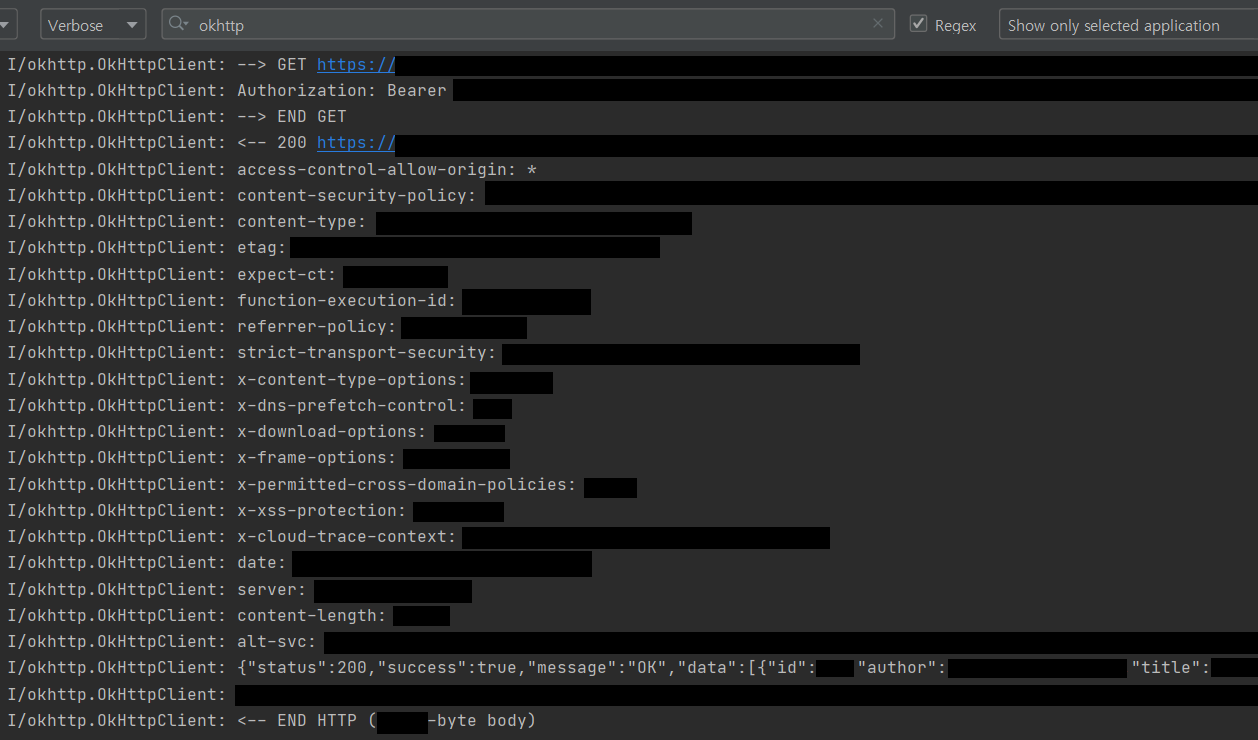
Task: Open the Show only selected application dropdown
Action: [1128, 24]
